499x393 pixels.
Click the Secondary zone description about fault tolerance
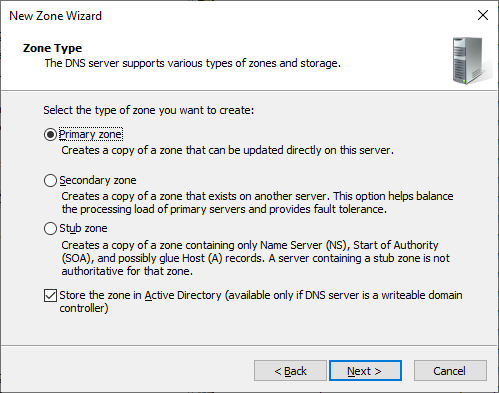257,203
